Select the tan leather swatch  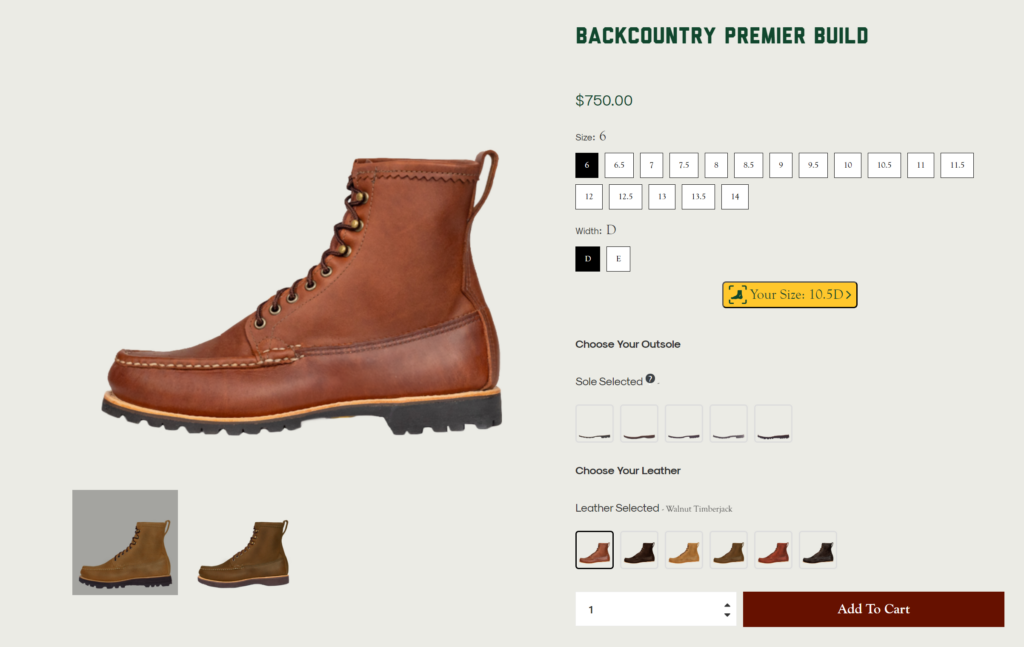pyautogui.click(x=684, y=549)
